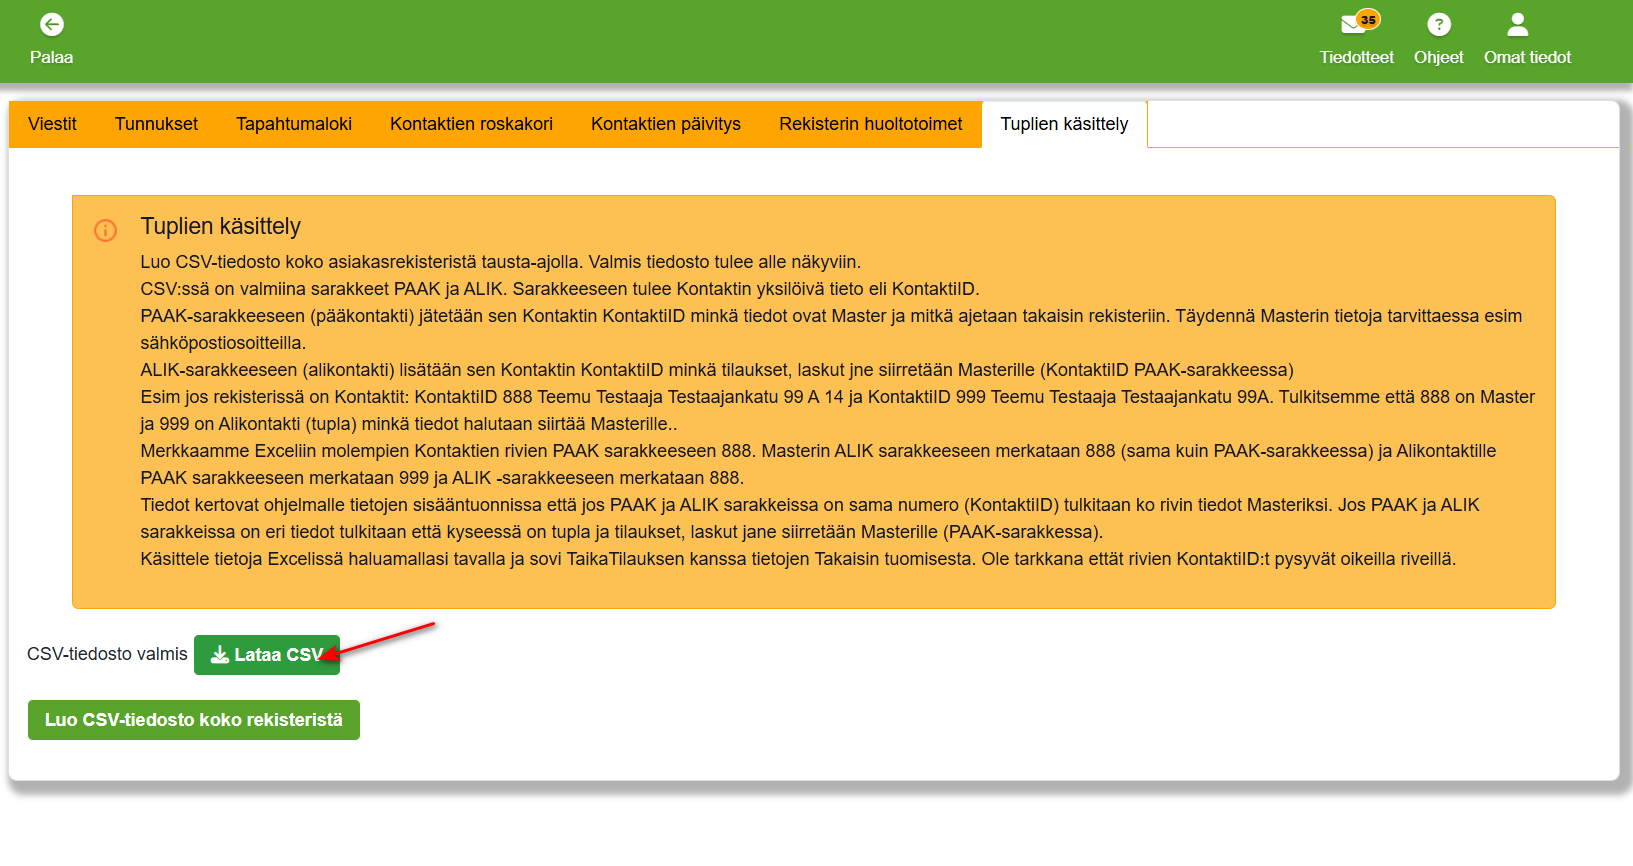Click the back arrow icon above Palaa
This screenshot has width=1633, height=866.
click(x=51, y=24)
